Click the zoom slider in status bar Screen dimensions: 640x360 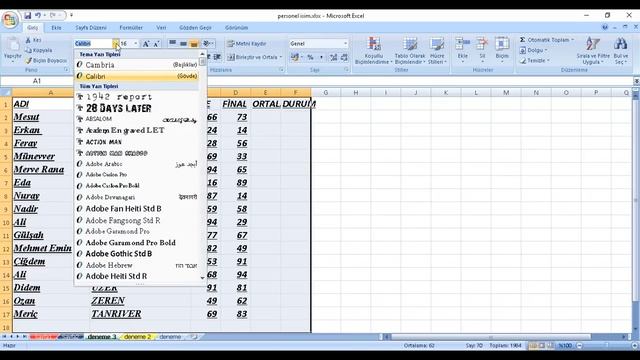606,346
